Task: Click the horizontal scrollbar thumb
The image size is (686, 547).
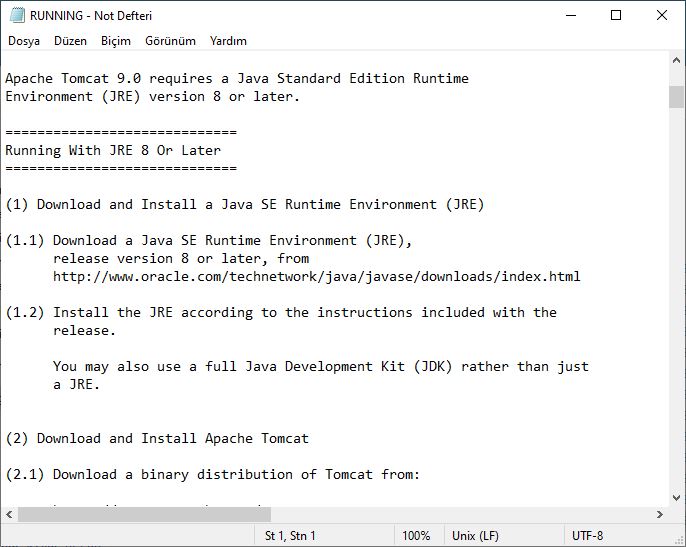Action: (x=144, y=515)
